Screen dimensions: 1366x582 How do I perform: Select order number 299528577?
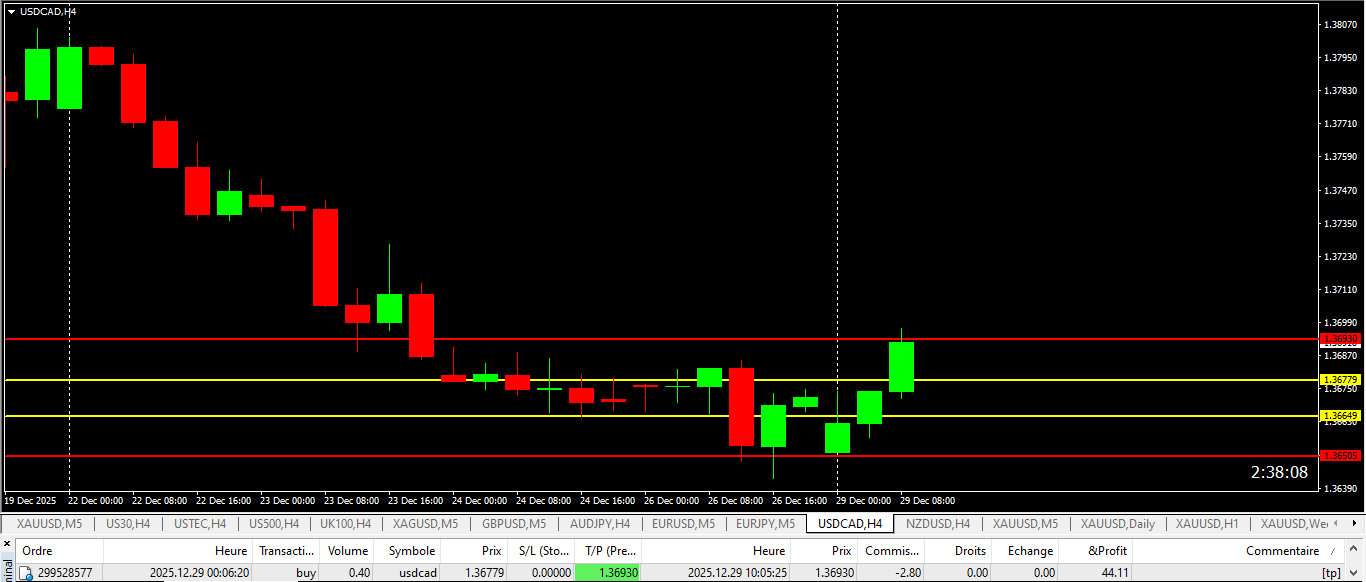pyautogui.click(x=65, y=573)
